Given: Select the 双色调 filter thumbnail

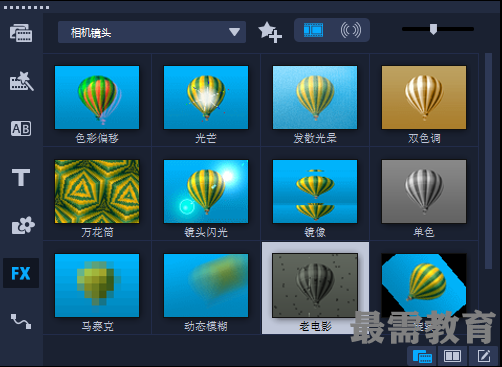Looking at the screenshot, I should 424,97.
